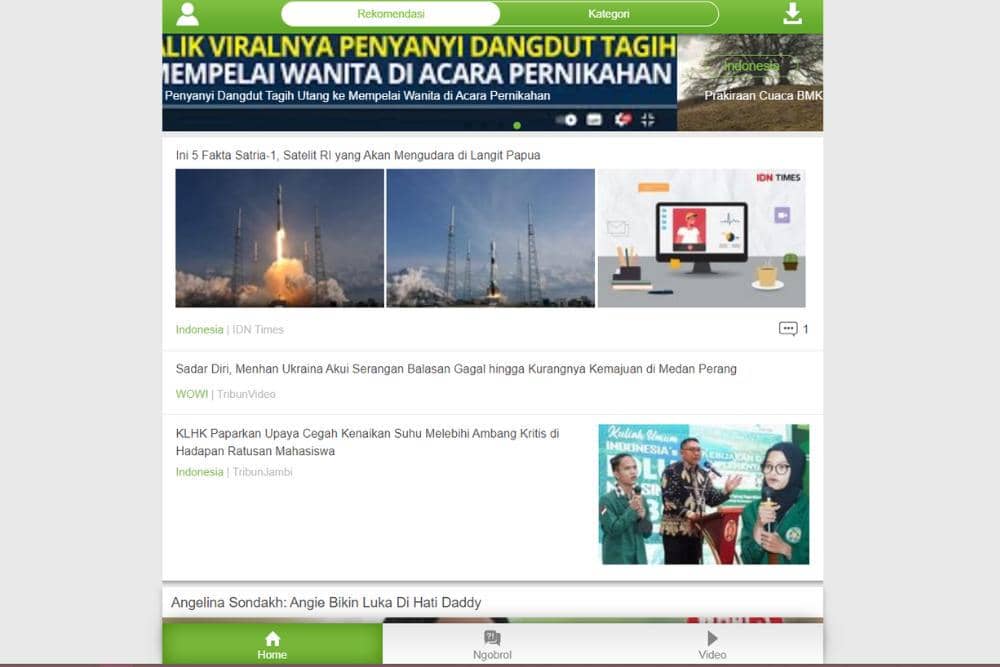
Task: Click the green carousel indicator dot
Action: (517, 125)
